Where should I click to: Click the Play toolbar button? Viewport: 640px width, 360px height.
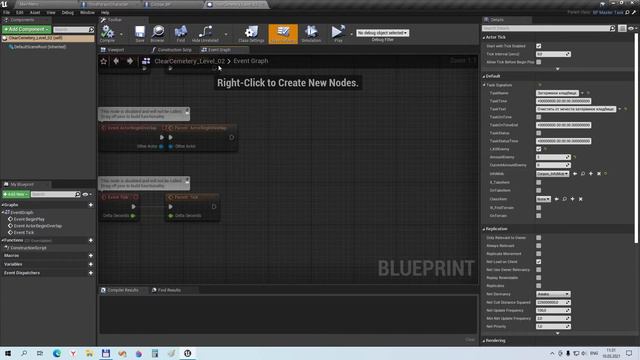pyautogui.click(x=338, y=33)
